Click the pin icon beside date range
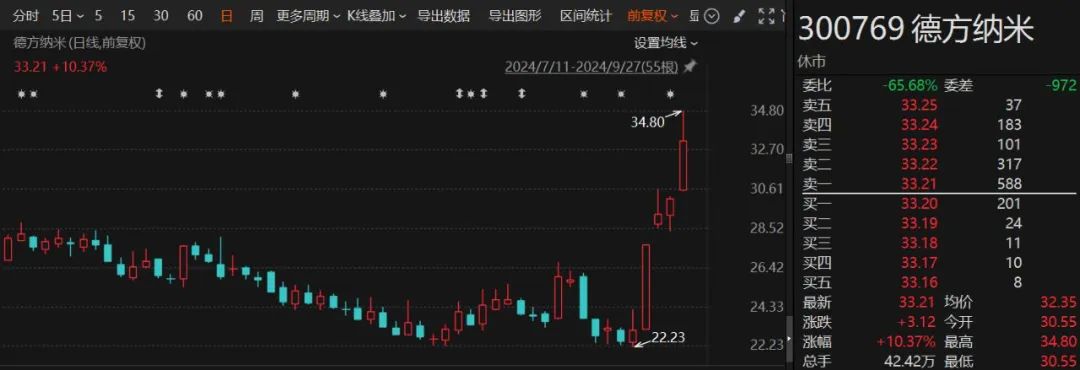 click(x=689, y=67)
